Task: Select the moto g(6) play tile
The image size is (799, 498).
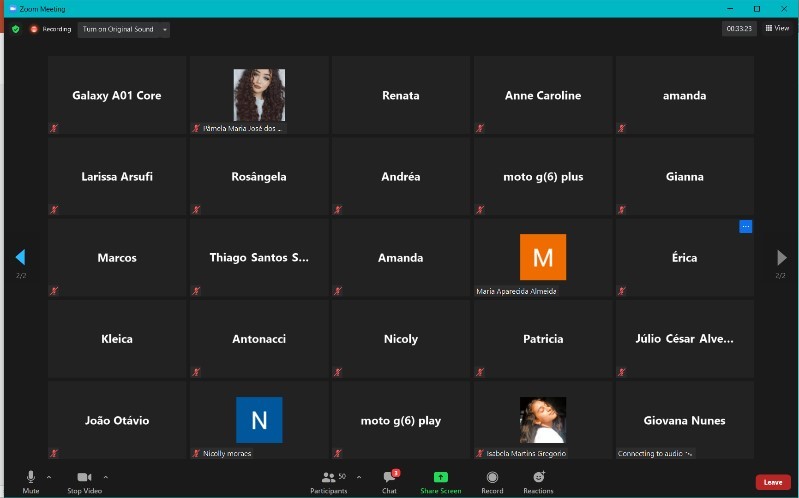Action: point(401,420)
